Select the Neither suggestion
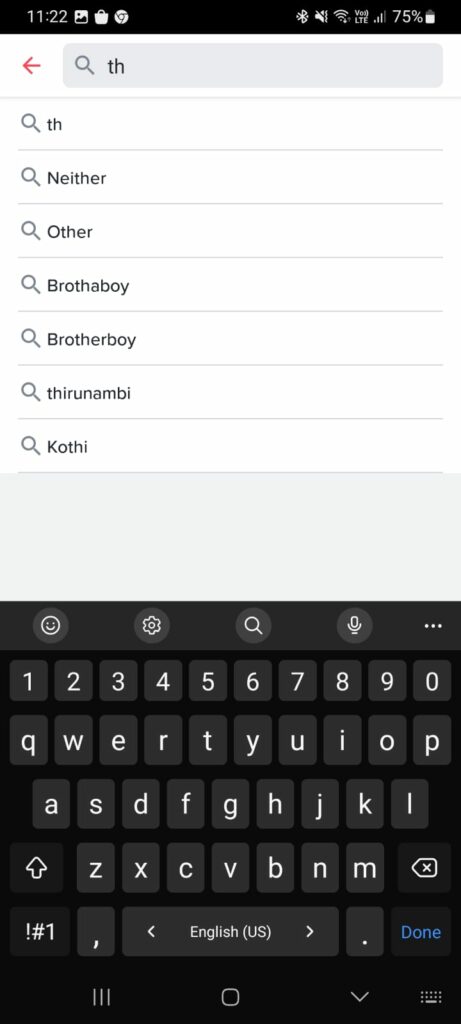 pyautogui.click(x=230, y=178)
